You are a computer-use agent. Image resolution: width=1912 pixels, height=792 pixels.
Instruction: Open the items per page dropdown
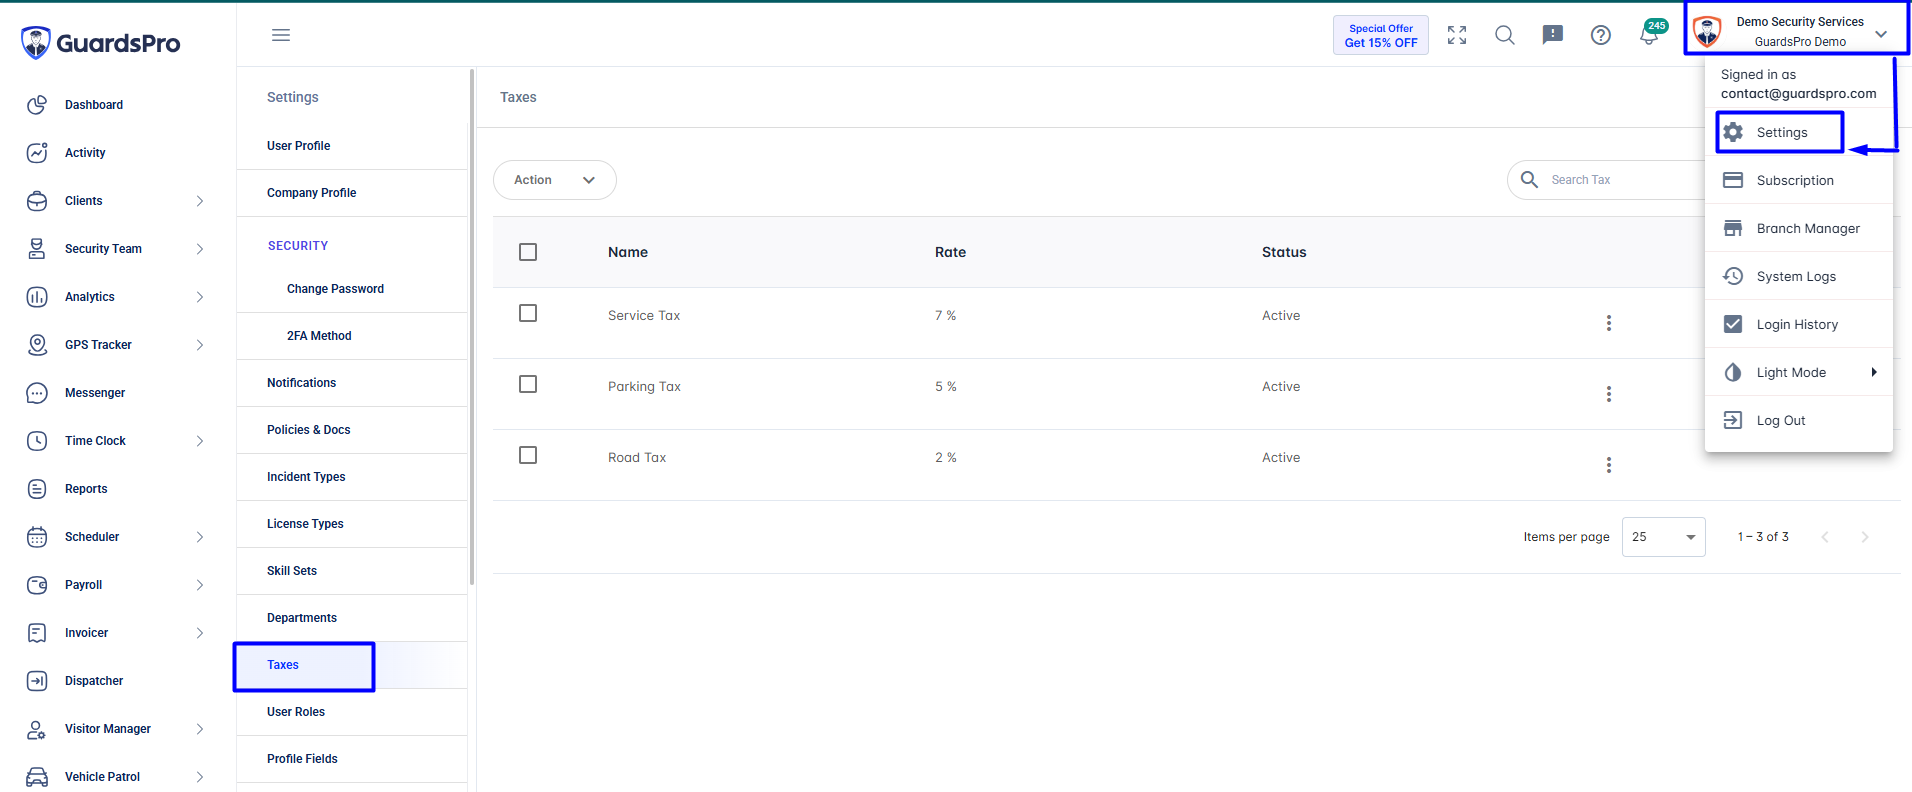click(1664, 537)
